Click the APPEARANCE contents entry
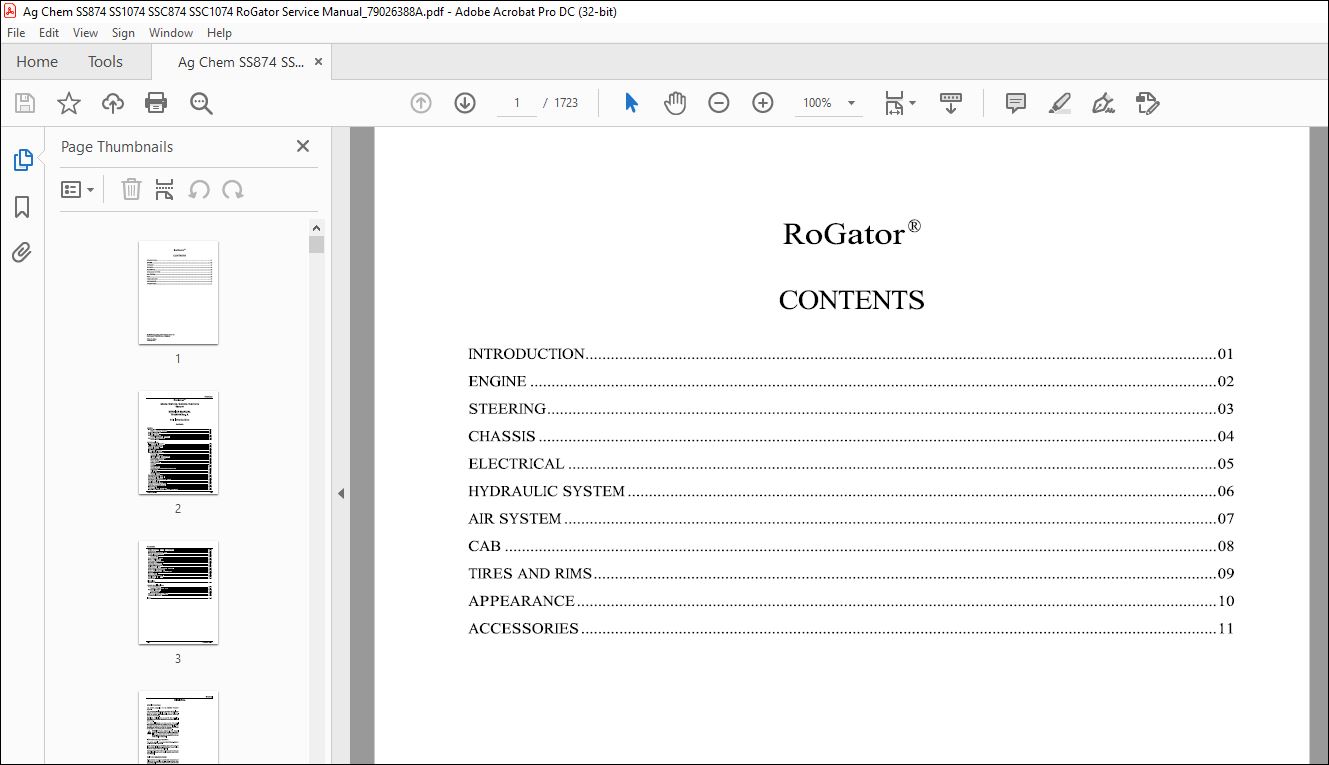This screenshot has height=765, width=1329. coord(851,601)
